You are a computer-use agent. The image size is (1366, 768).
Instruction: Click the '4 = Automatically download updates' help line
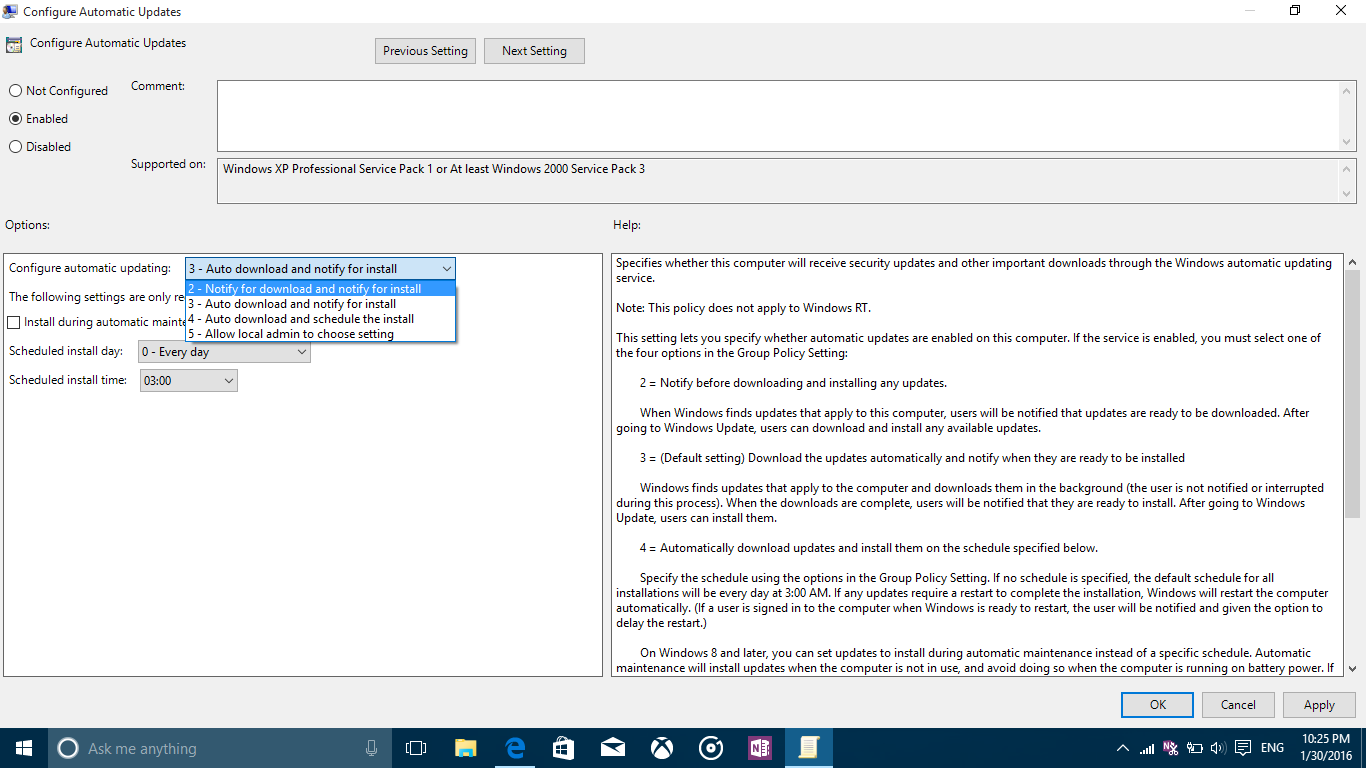click(869, 548)
